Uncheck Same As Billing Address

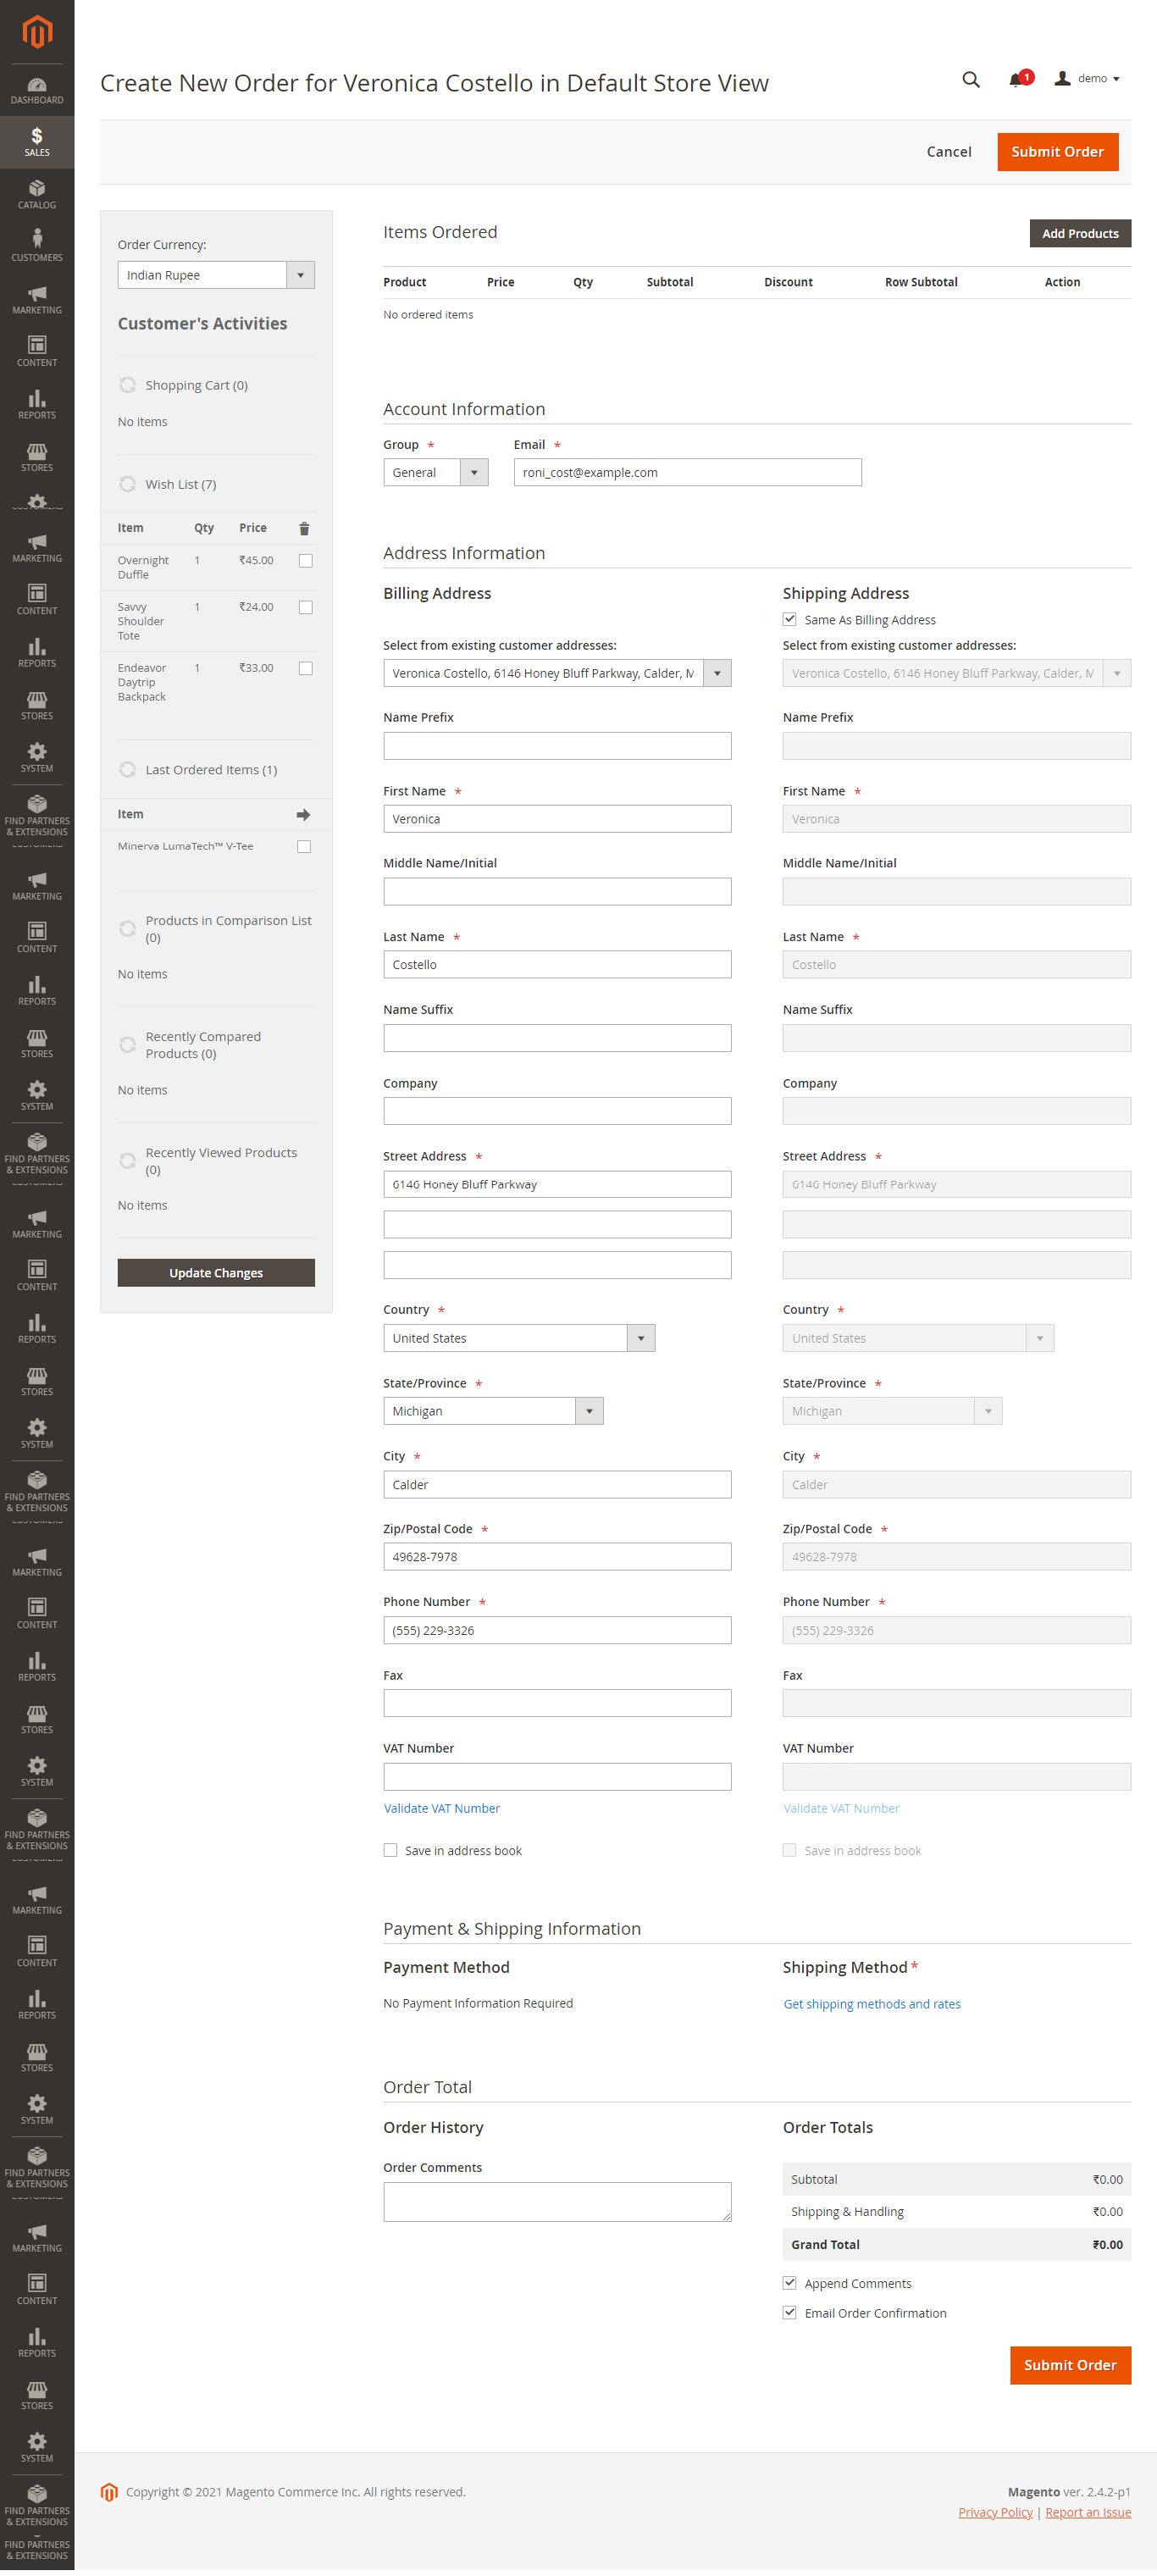[x=789, y=620]
